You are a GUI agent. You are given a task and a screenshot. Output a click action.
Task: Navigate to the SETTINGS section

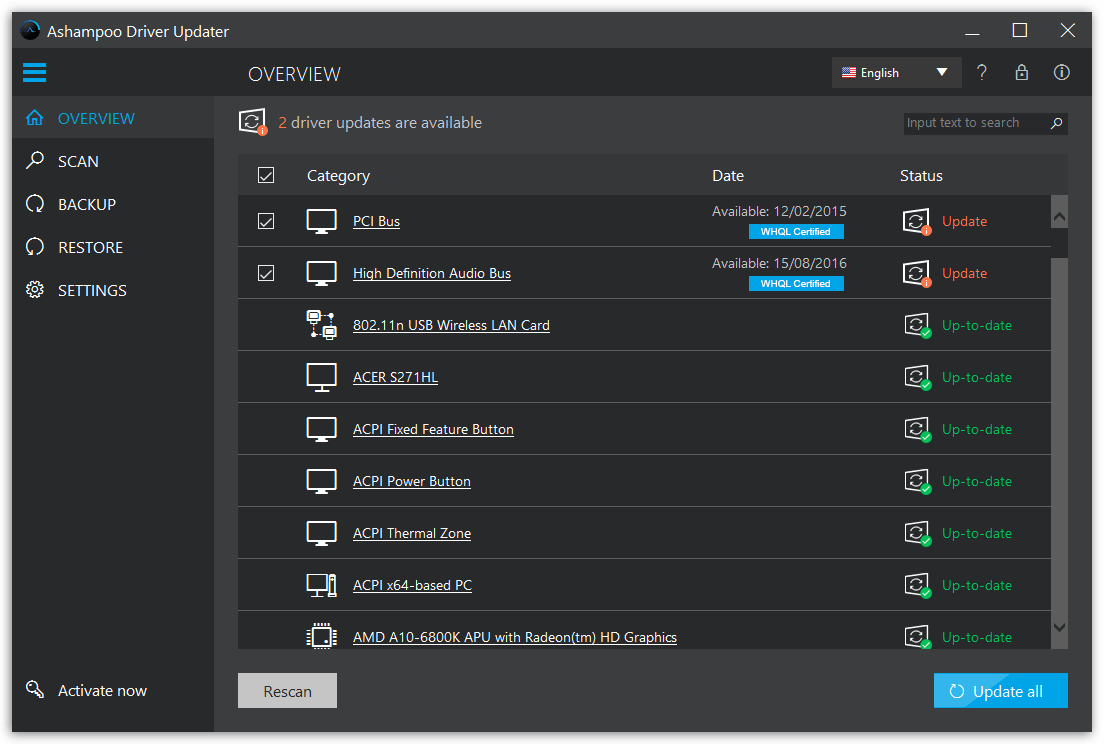(x=90, y=290)
